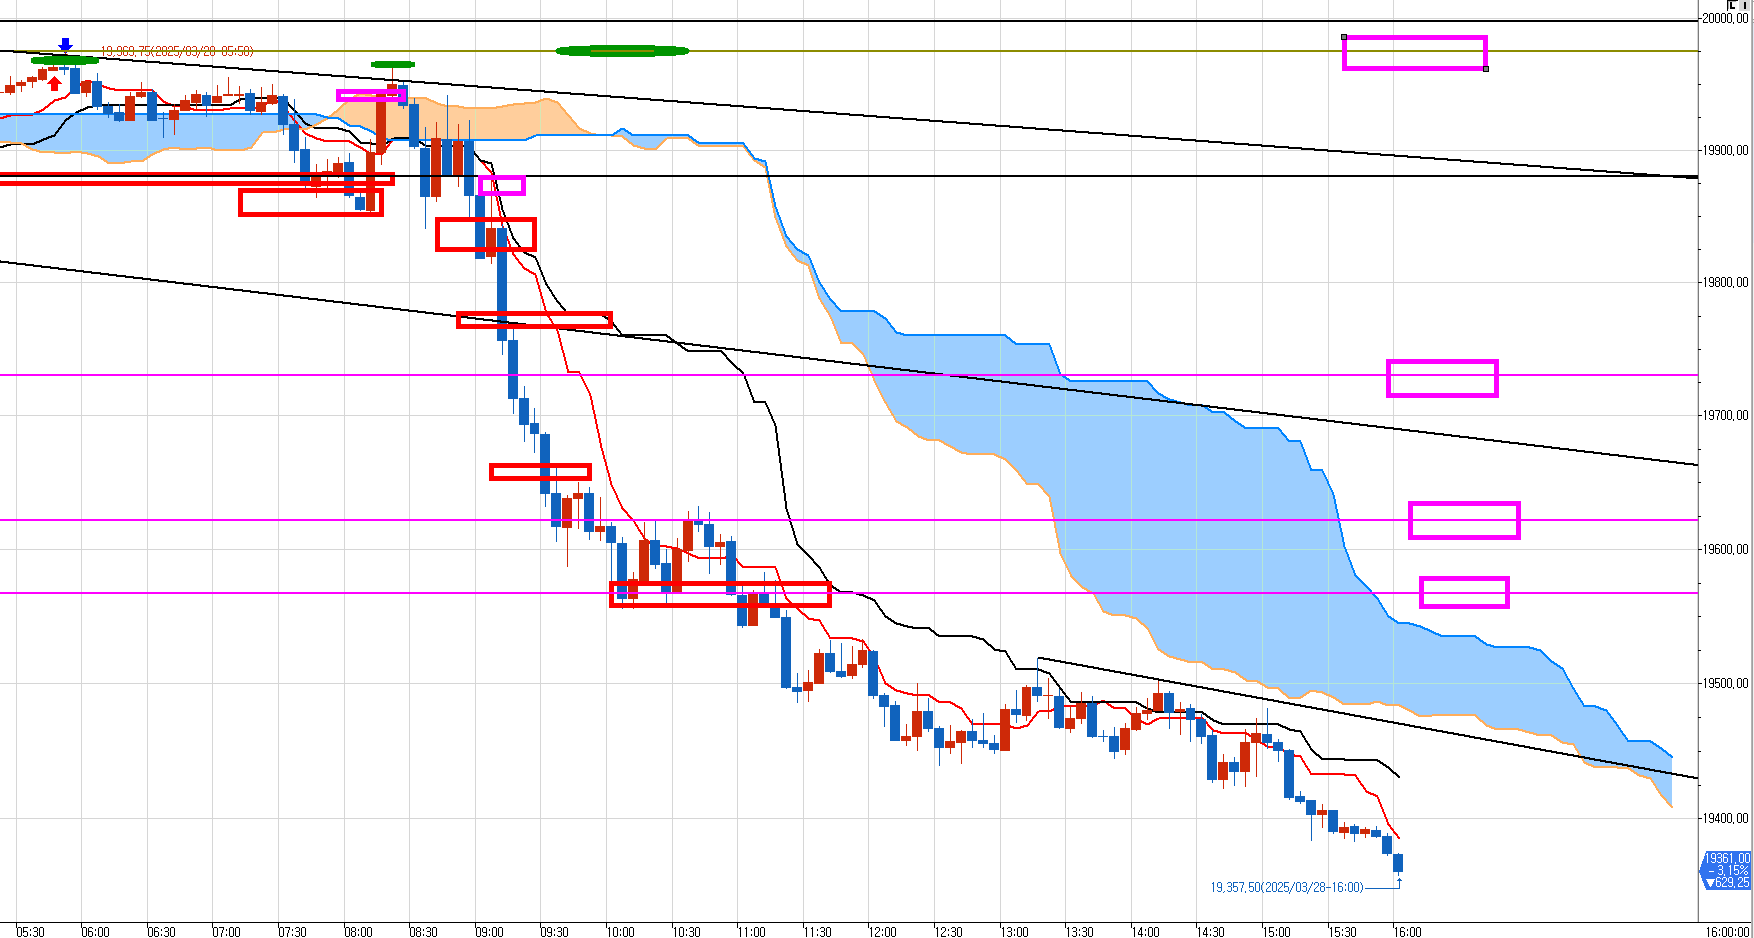
Task: Click the red up-arrow signal marker
Action: (55, 83)
